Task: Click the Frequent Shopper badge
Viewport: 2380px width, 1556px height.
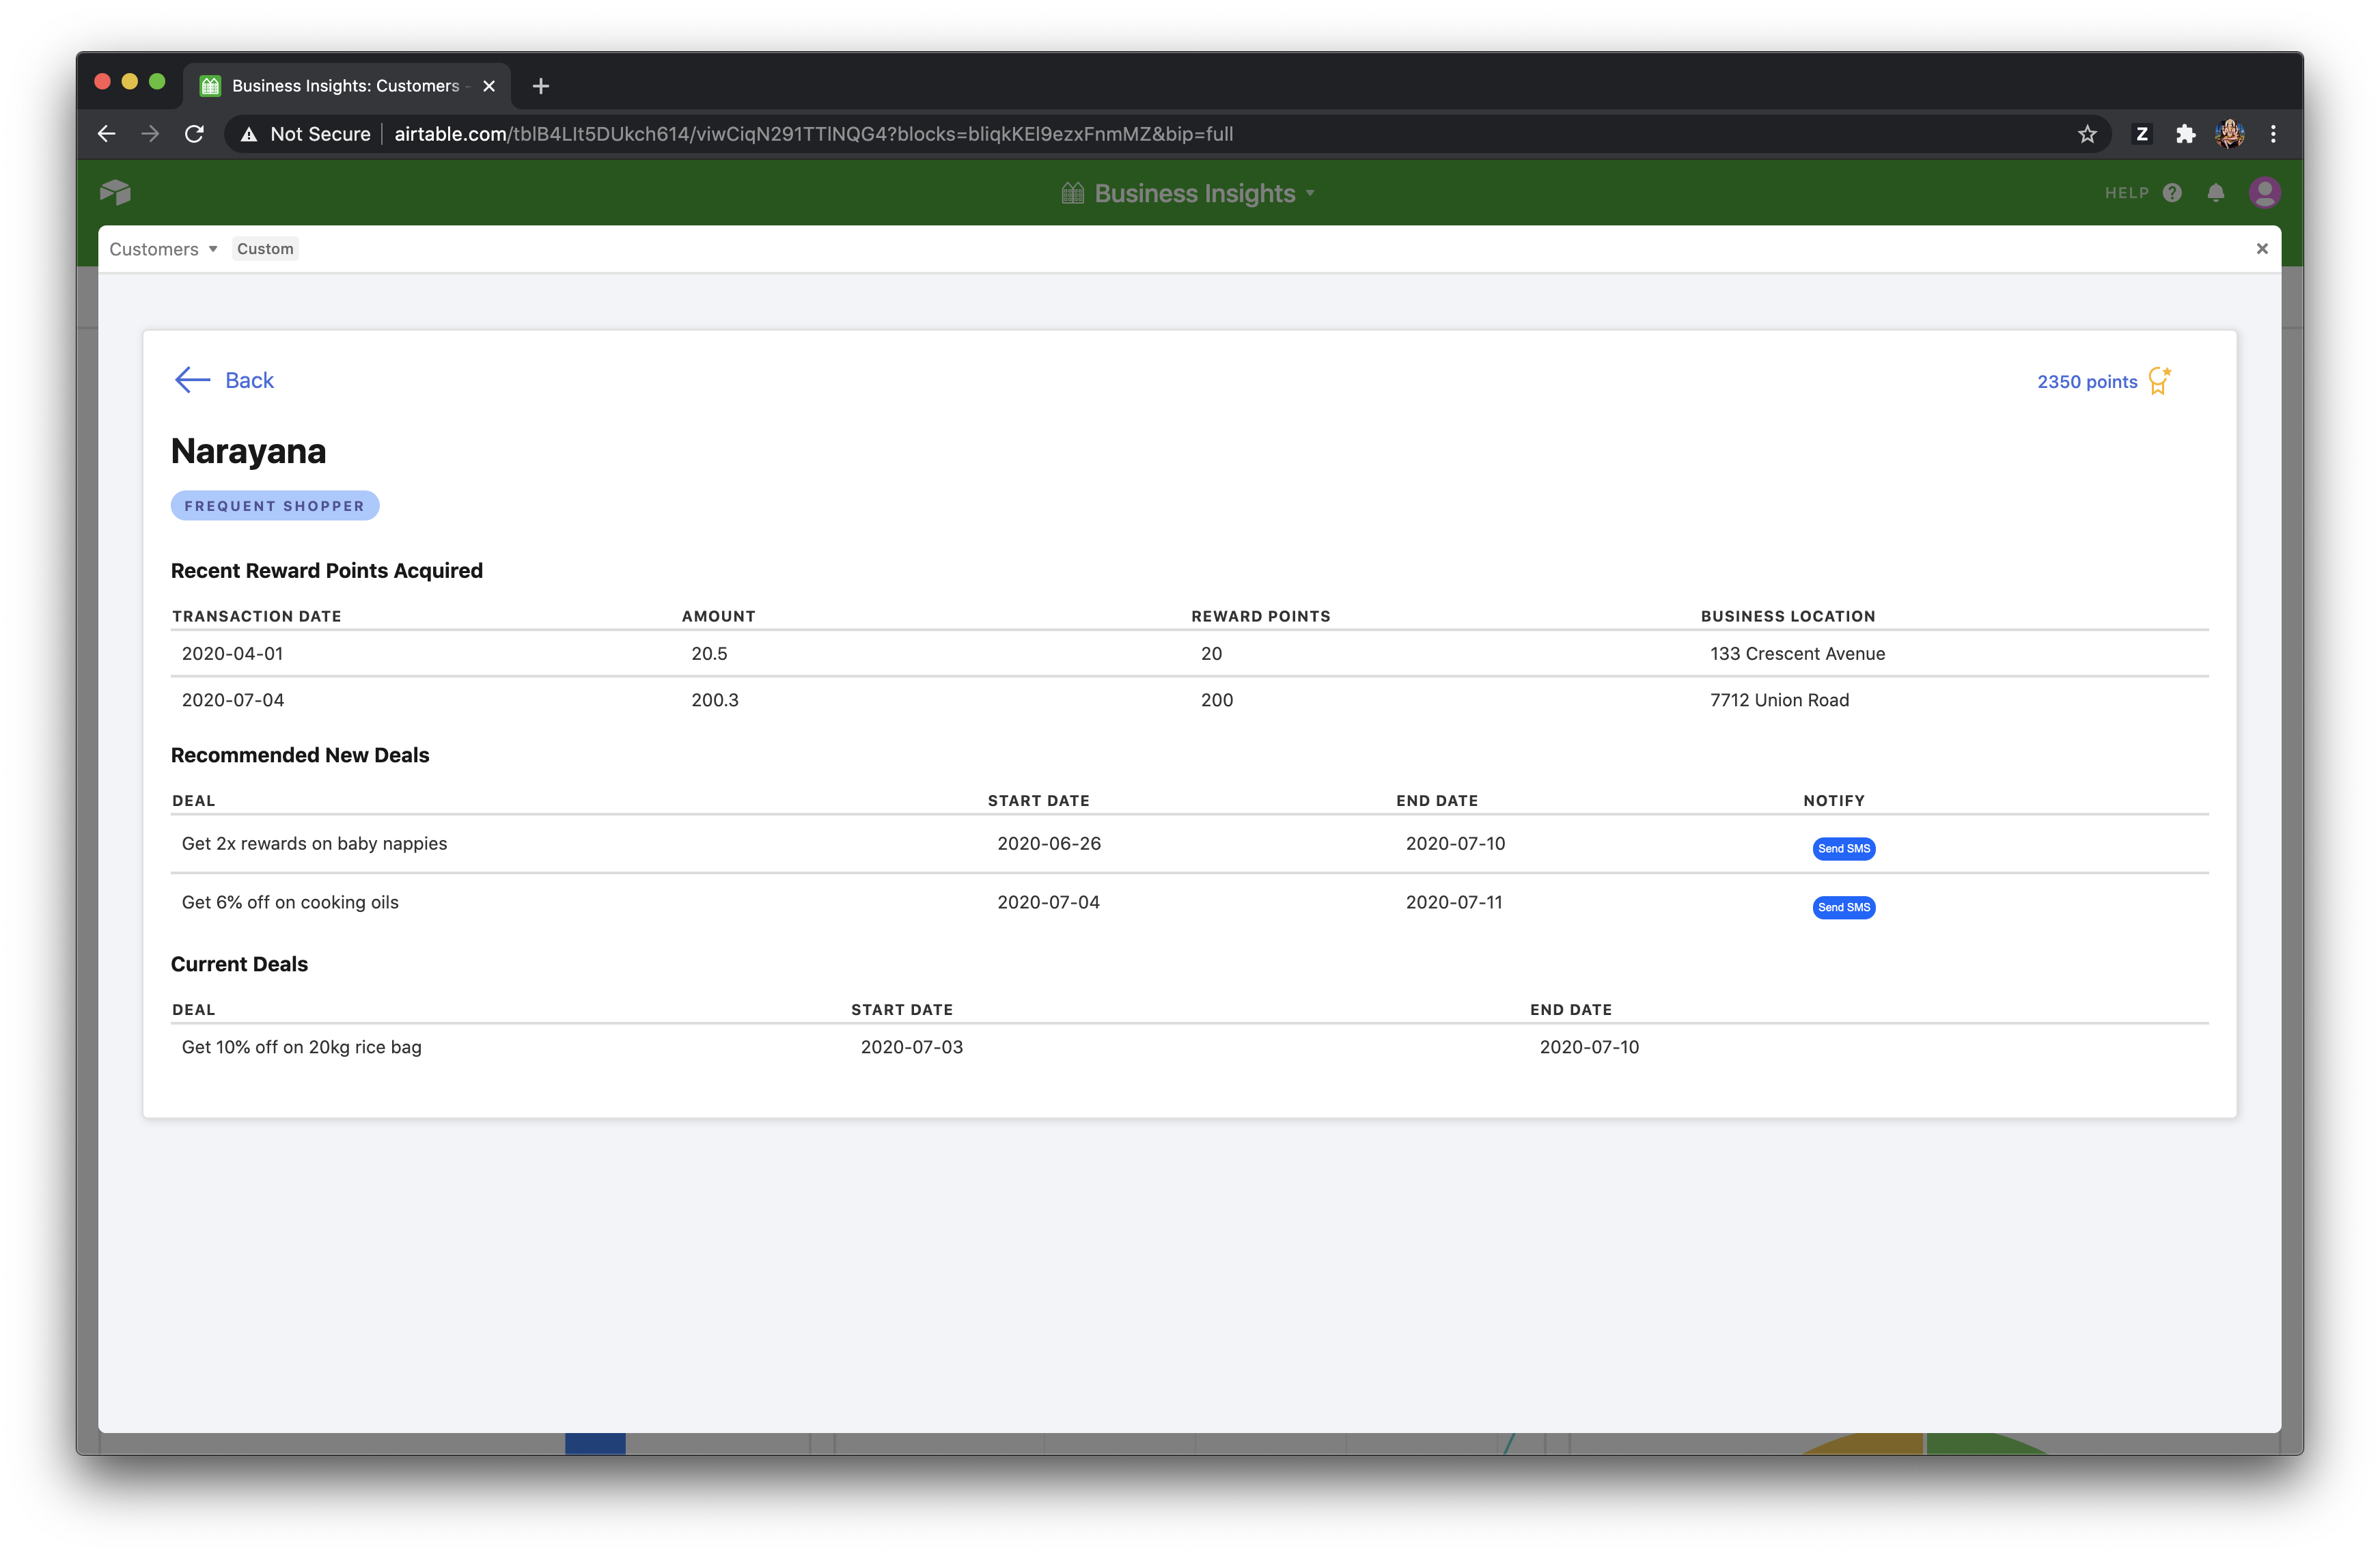Action: pyautogui.click(x=275, y=506)
